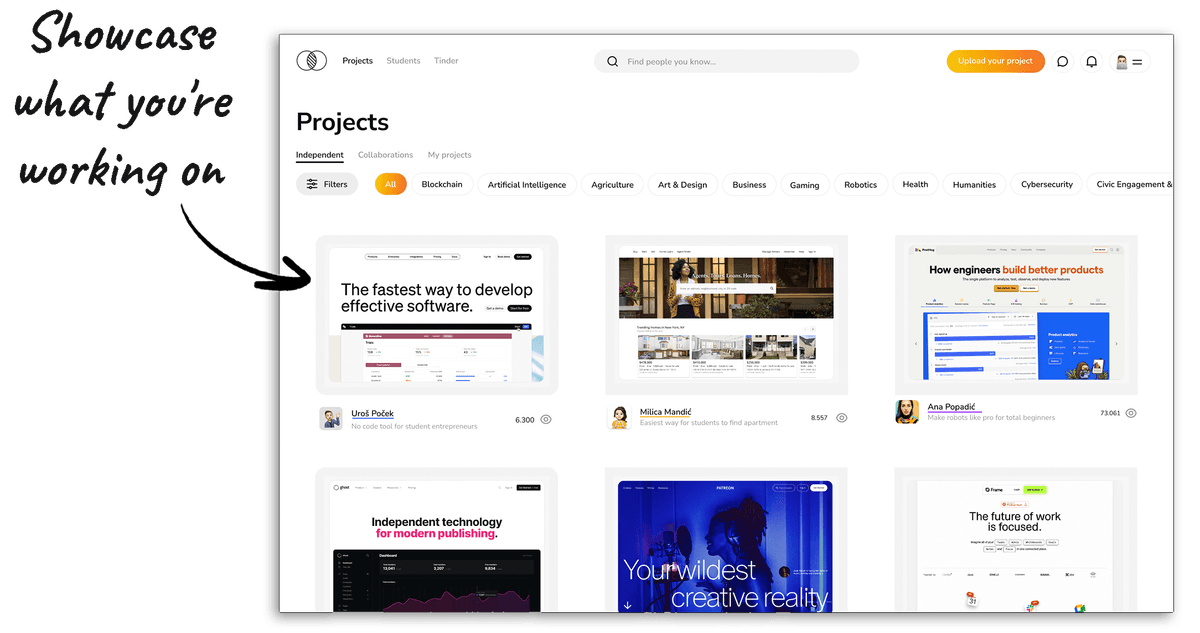This screenshot has height=633, width=1200.
Task: Open the chat messages icon
Action: (x=1062, y=61)
